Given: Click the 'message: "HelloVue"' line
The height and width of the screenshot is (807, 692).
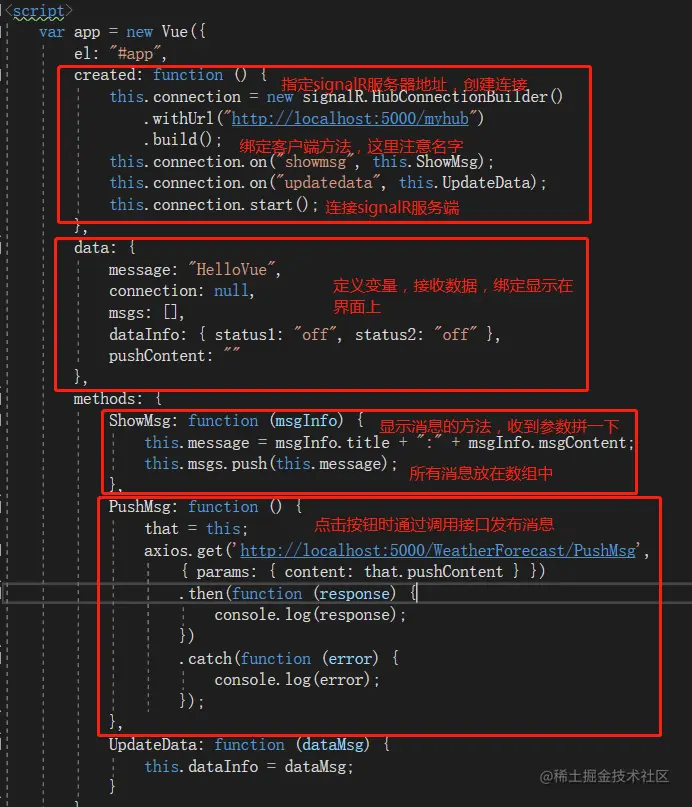Looking at the screenshot, I should click(x=194, y=269).
